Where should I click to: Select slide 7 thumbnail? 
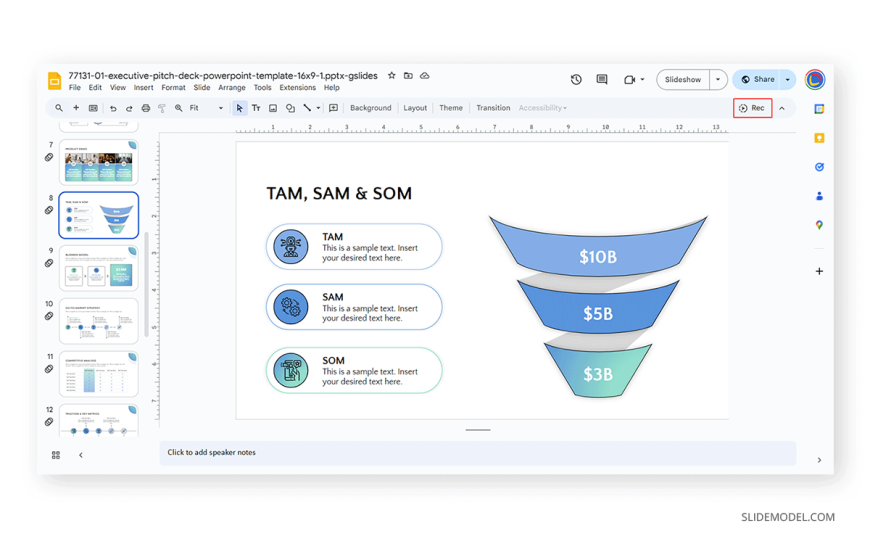point(99,162)
